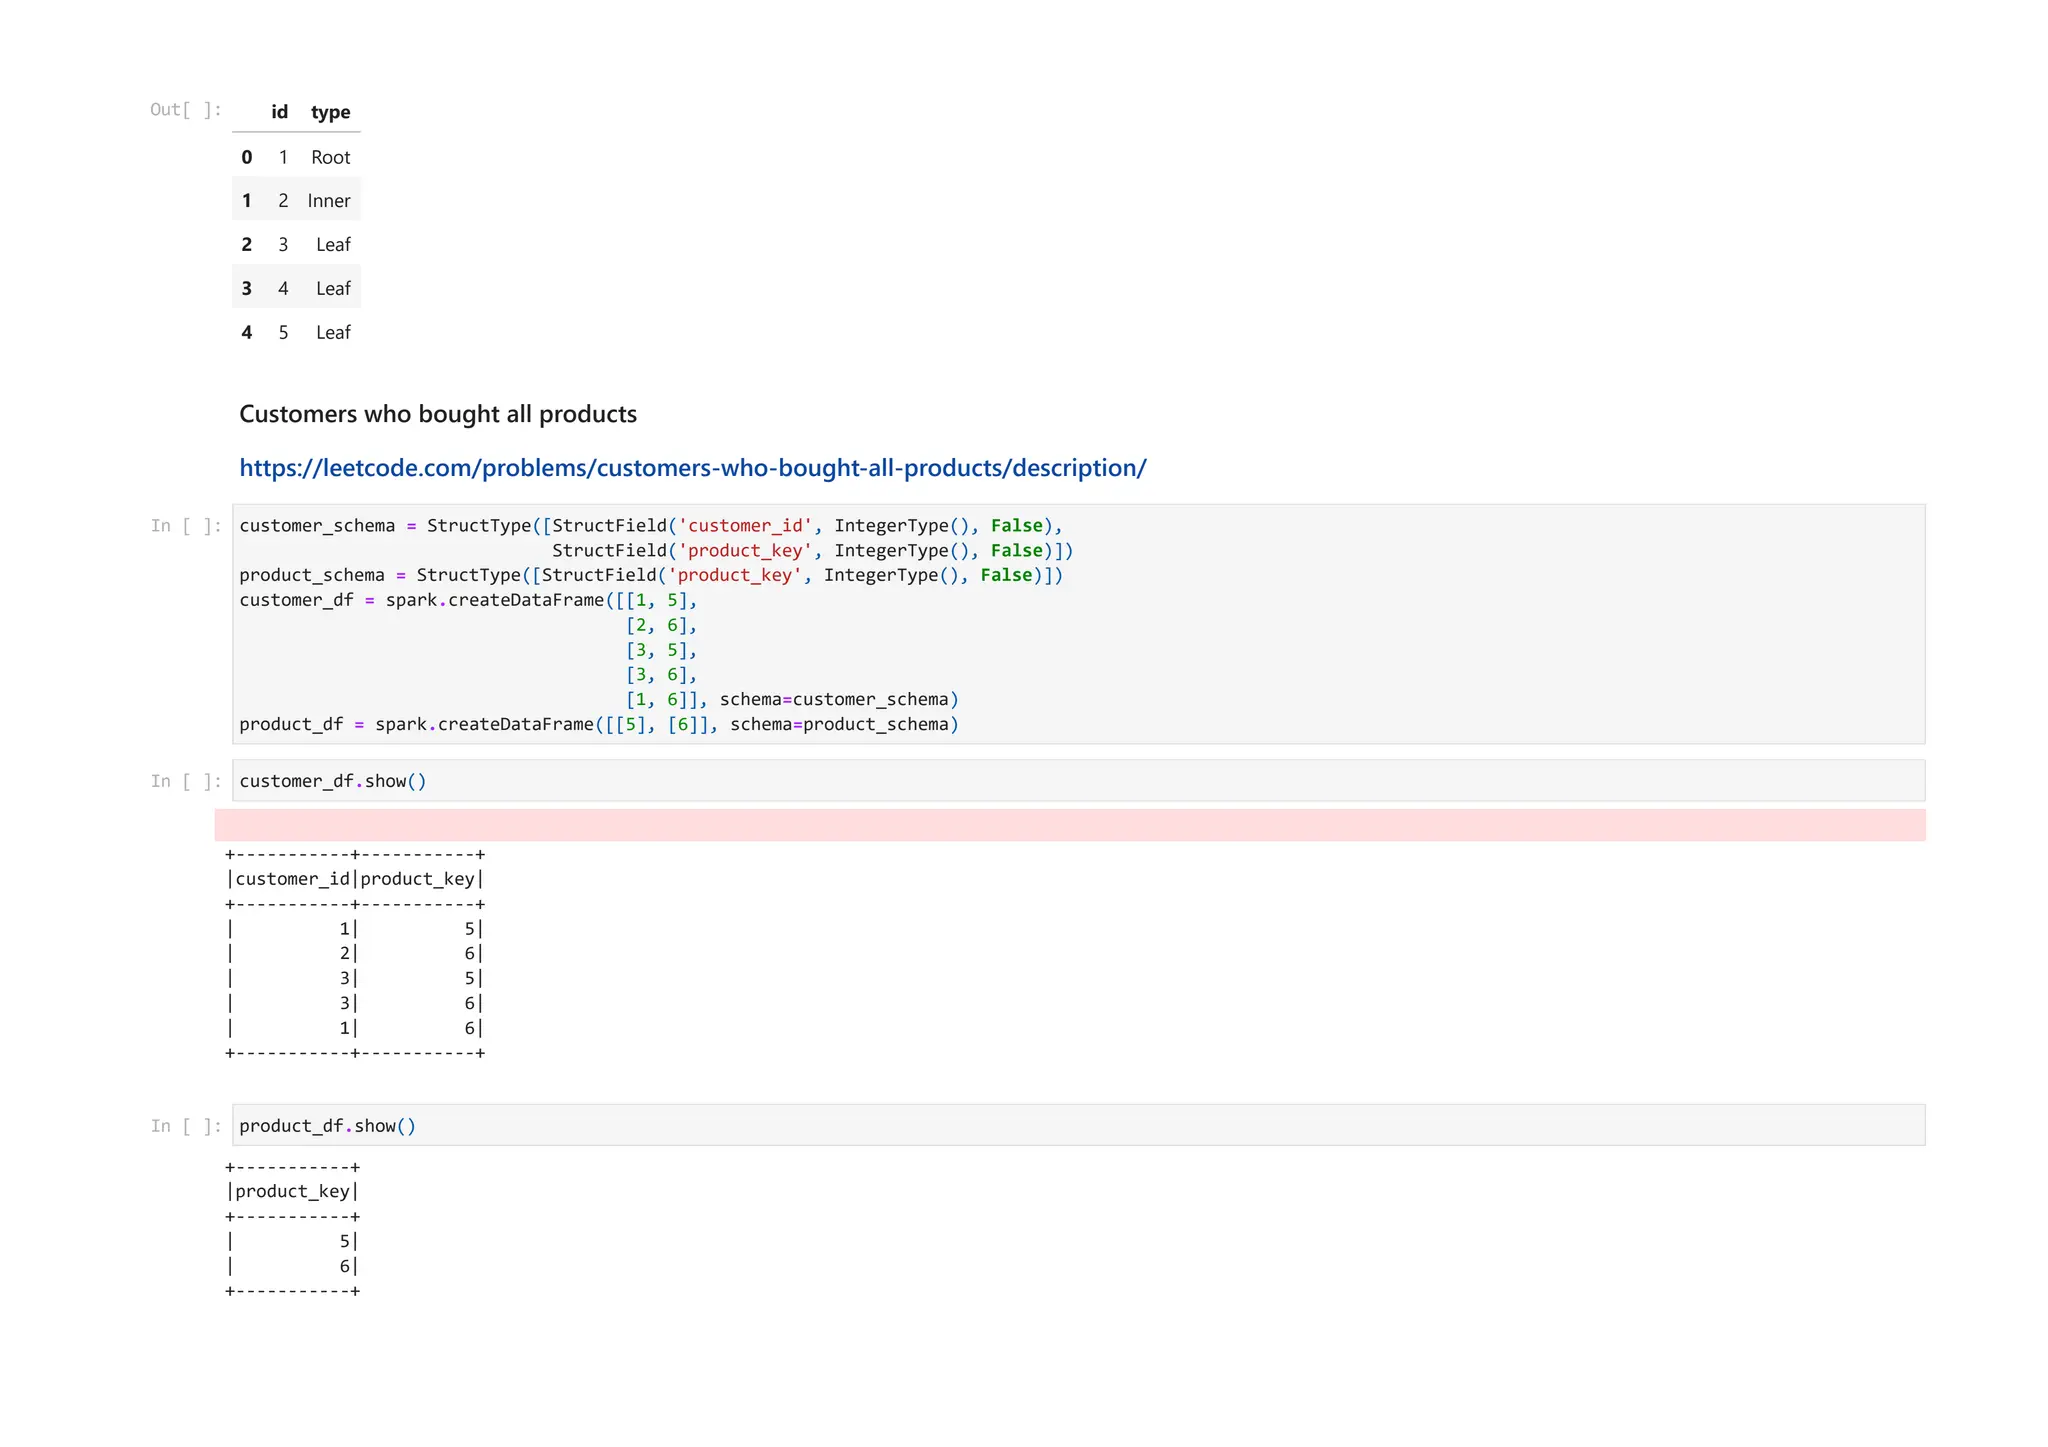Click the Out[ ]: prompt label
2048x1447 pixels.
[x=186, y=109]
